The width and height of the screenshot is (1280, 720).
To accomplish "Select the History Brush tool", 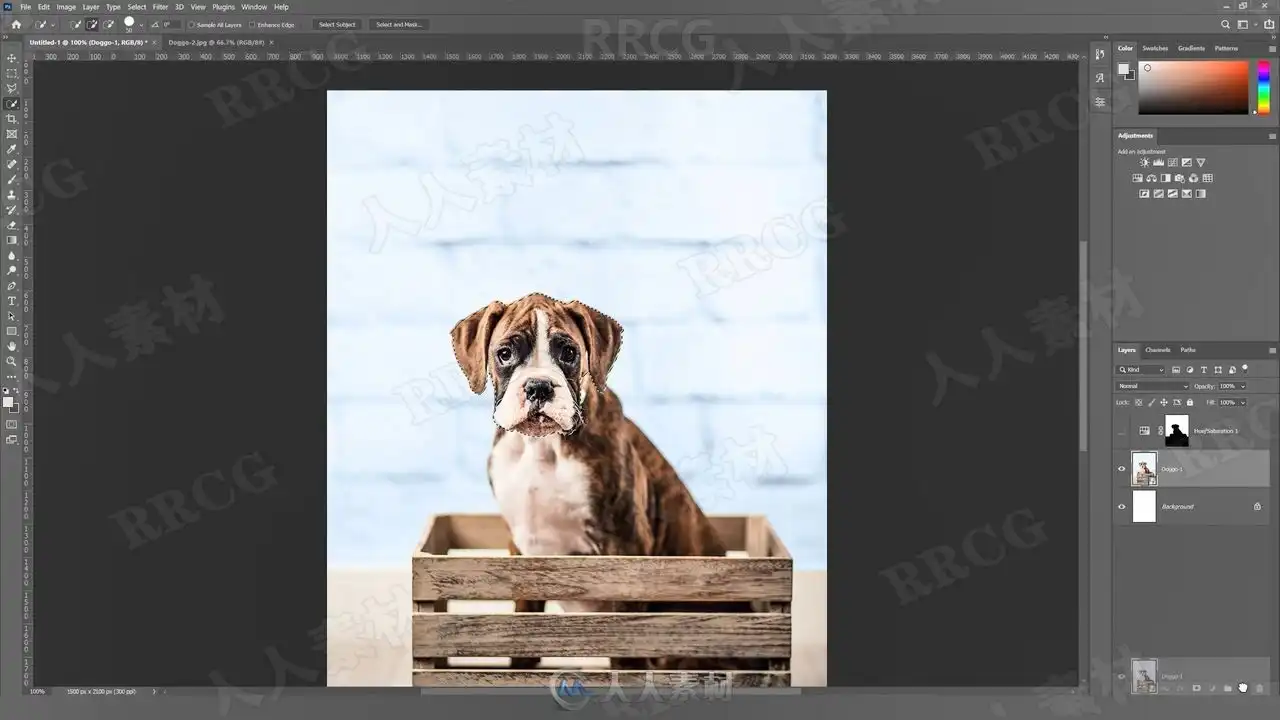I will [12, 210].
